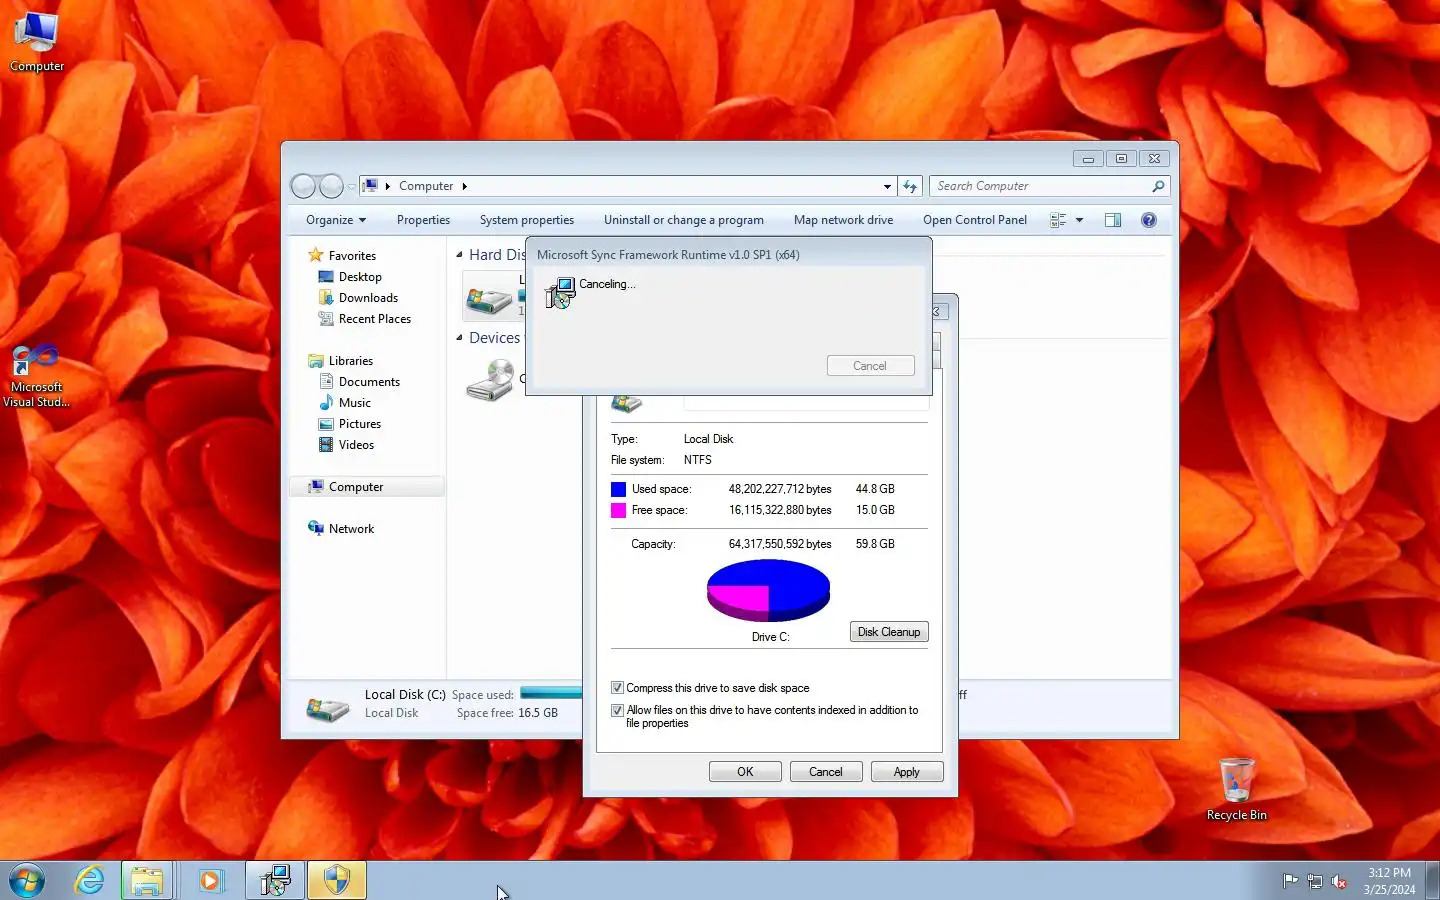Click OK in the disk properties dialog
1440x900 pixels.
pyautogui.click(x=745, y=772)
